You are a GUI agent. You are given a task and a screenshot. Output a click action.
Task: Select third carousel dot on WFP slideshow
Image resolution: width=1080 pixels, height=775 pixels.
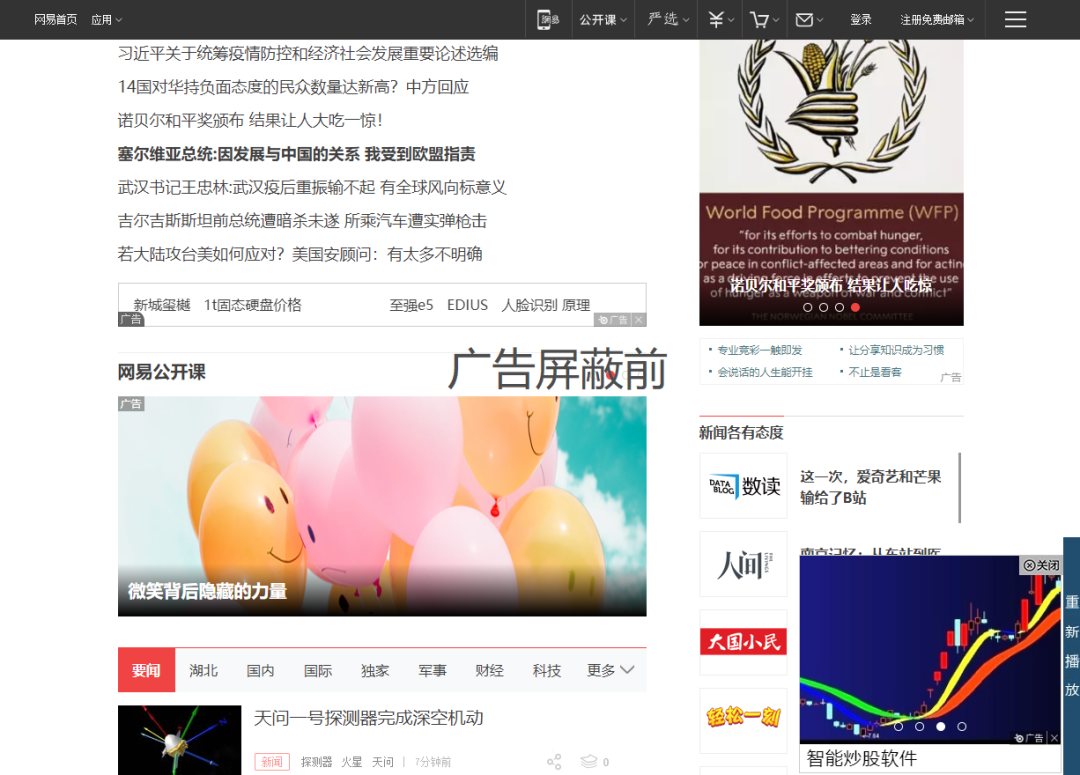pyautogui.click(x=839, y=307)
